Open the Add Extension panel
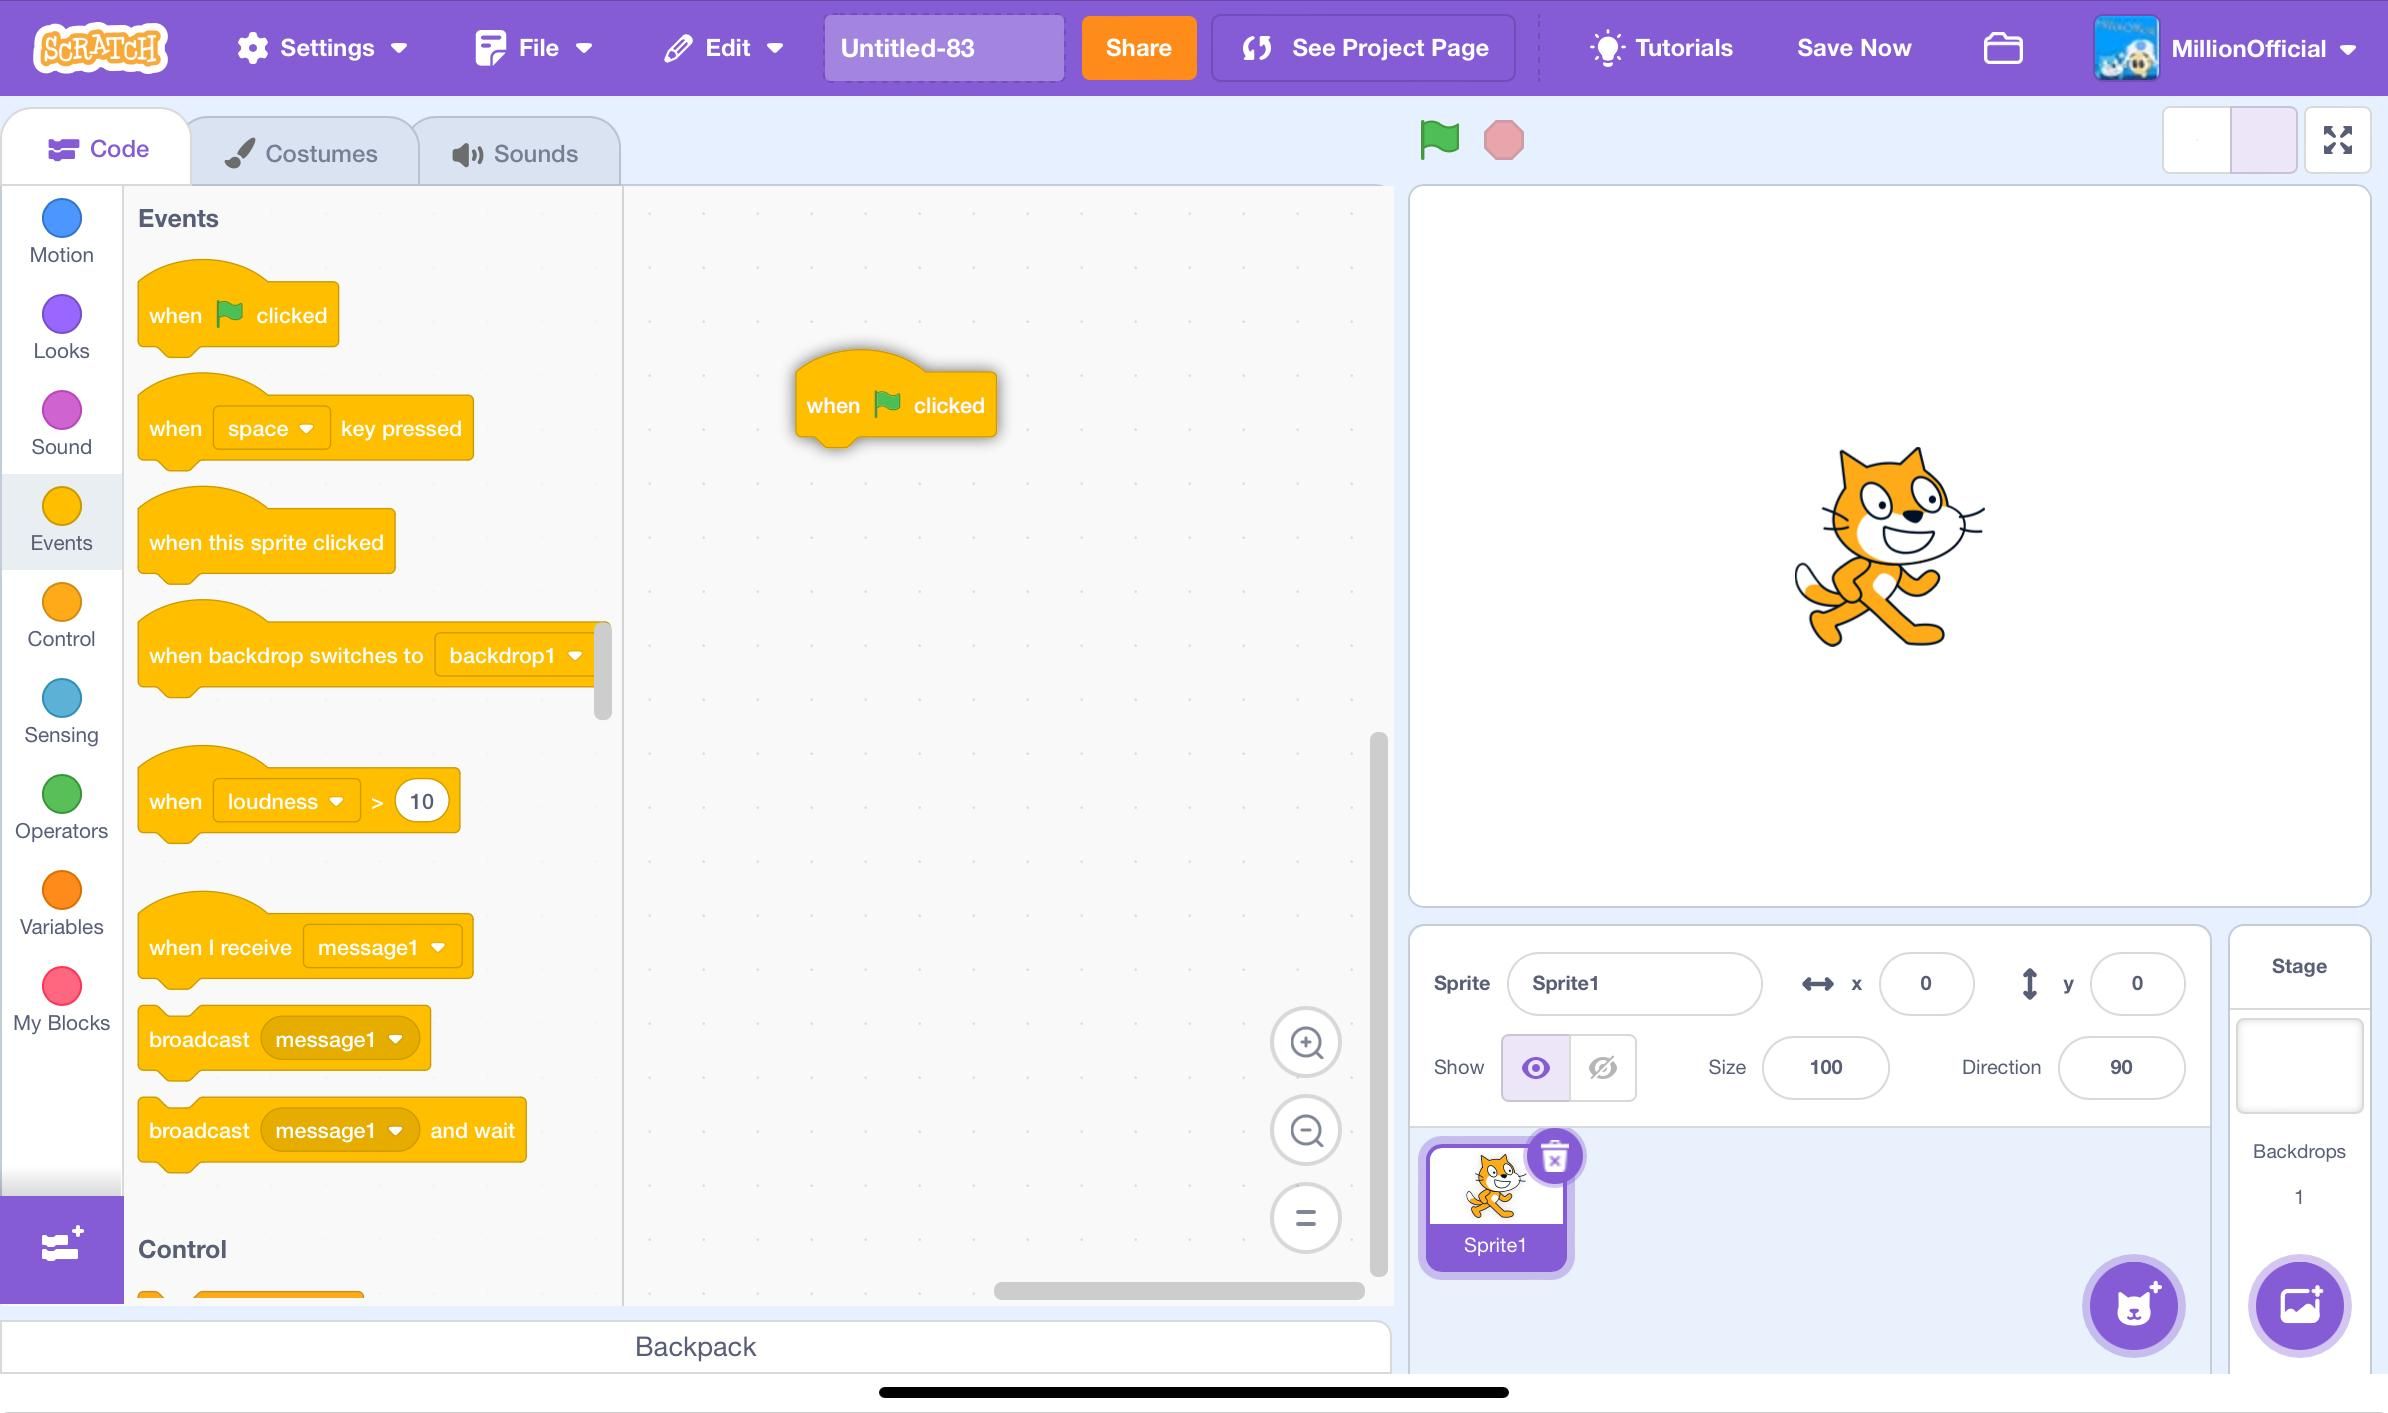Image resolution: width=2388 pixels, height=1413 pixels. pos(61,1246)
